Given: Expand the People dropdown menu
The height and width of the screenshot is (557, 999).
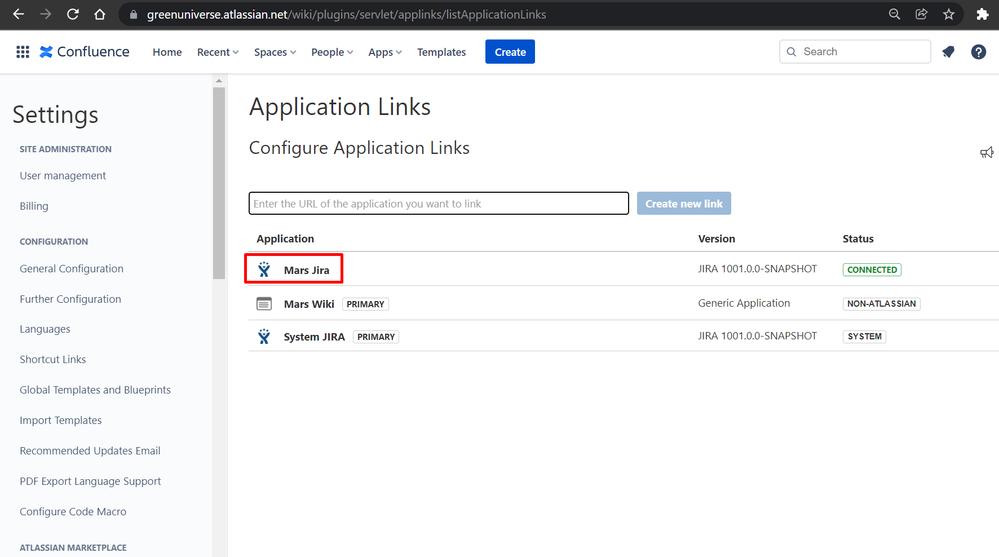Looking at the screenshot, I should pos(332,52).
